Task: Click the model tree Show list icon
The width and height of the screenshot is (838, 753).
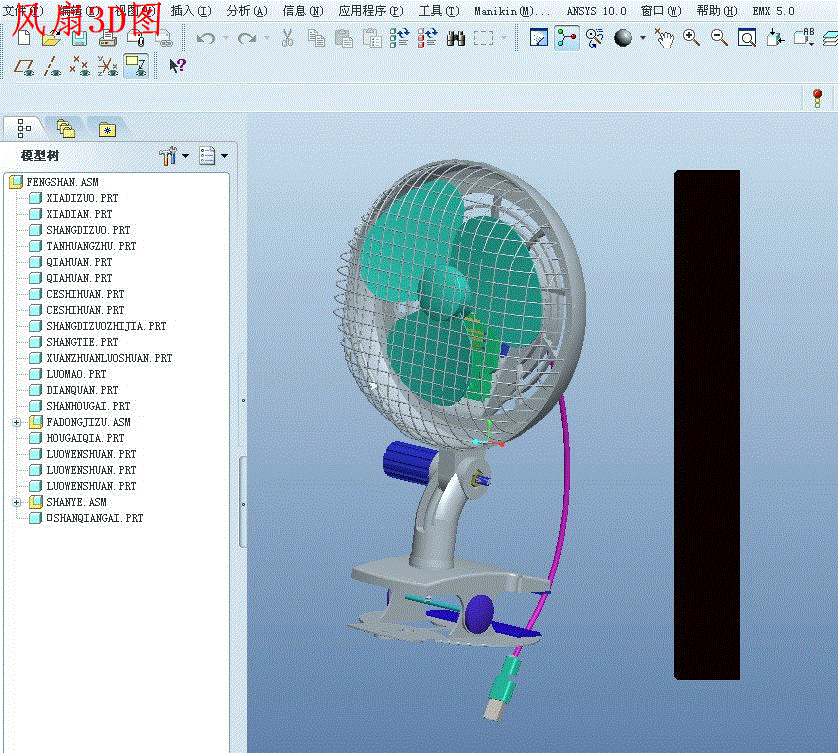Action: click(207, 156)
